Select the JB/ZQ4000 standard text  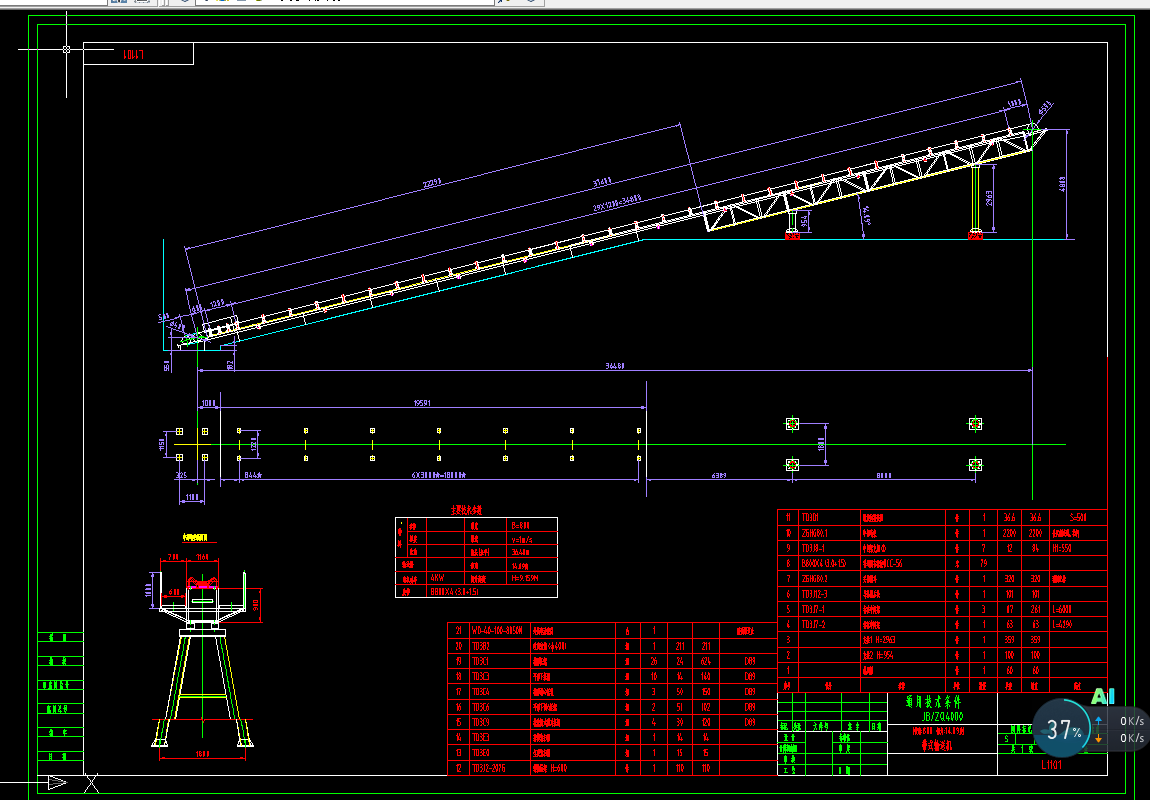click(x=942, y=716)
